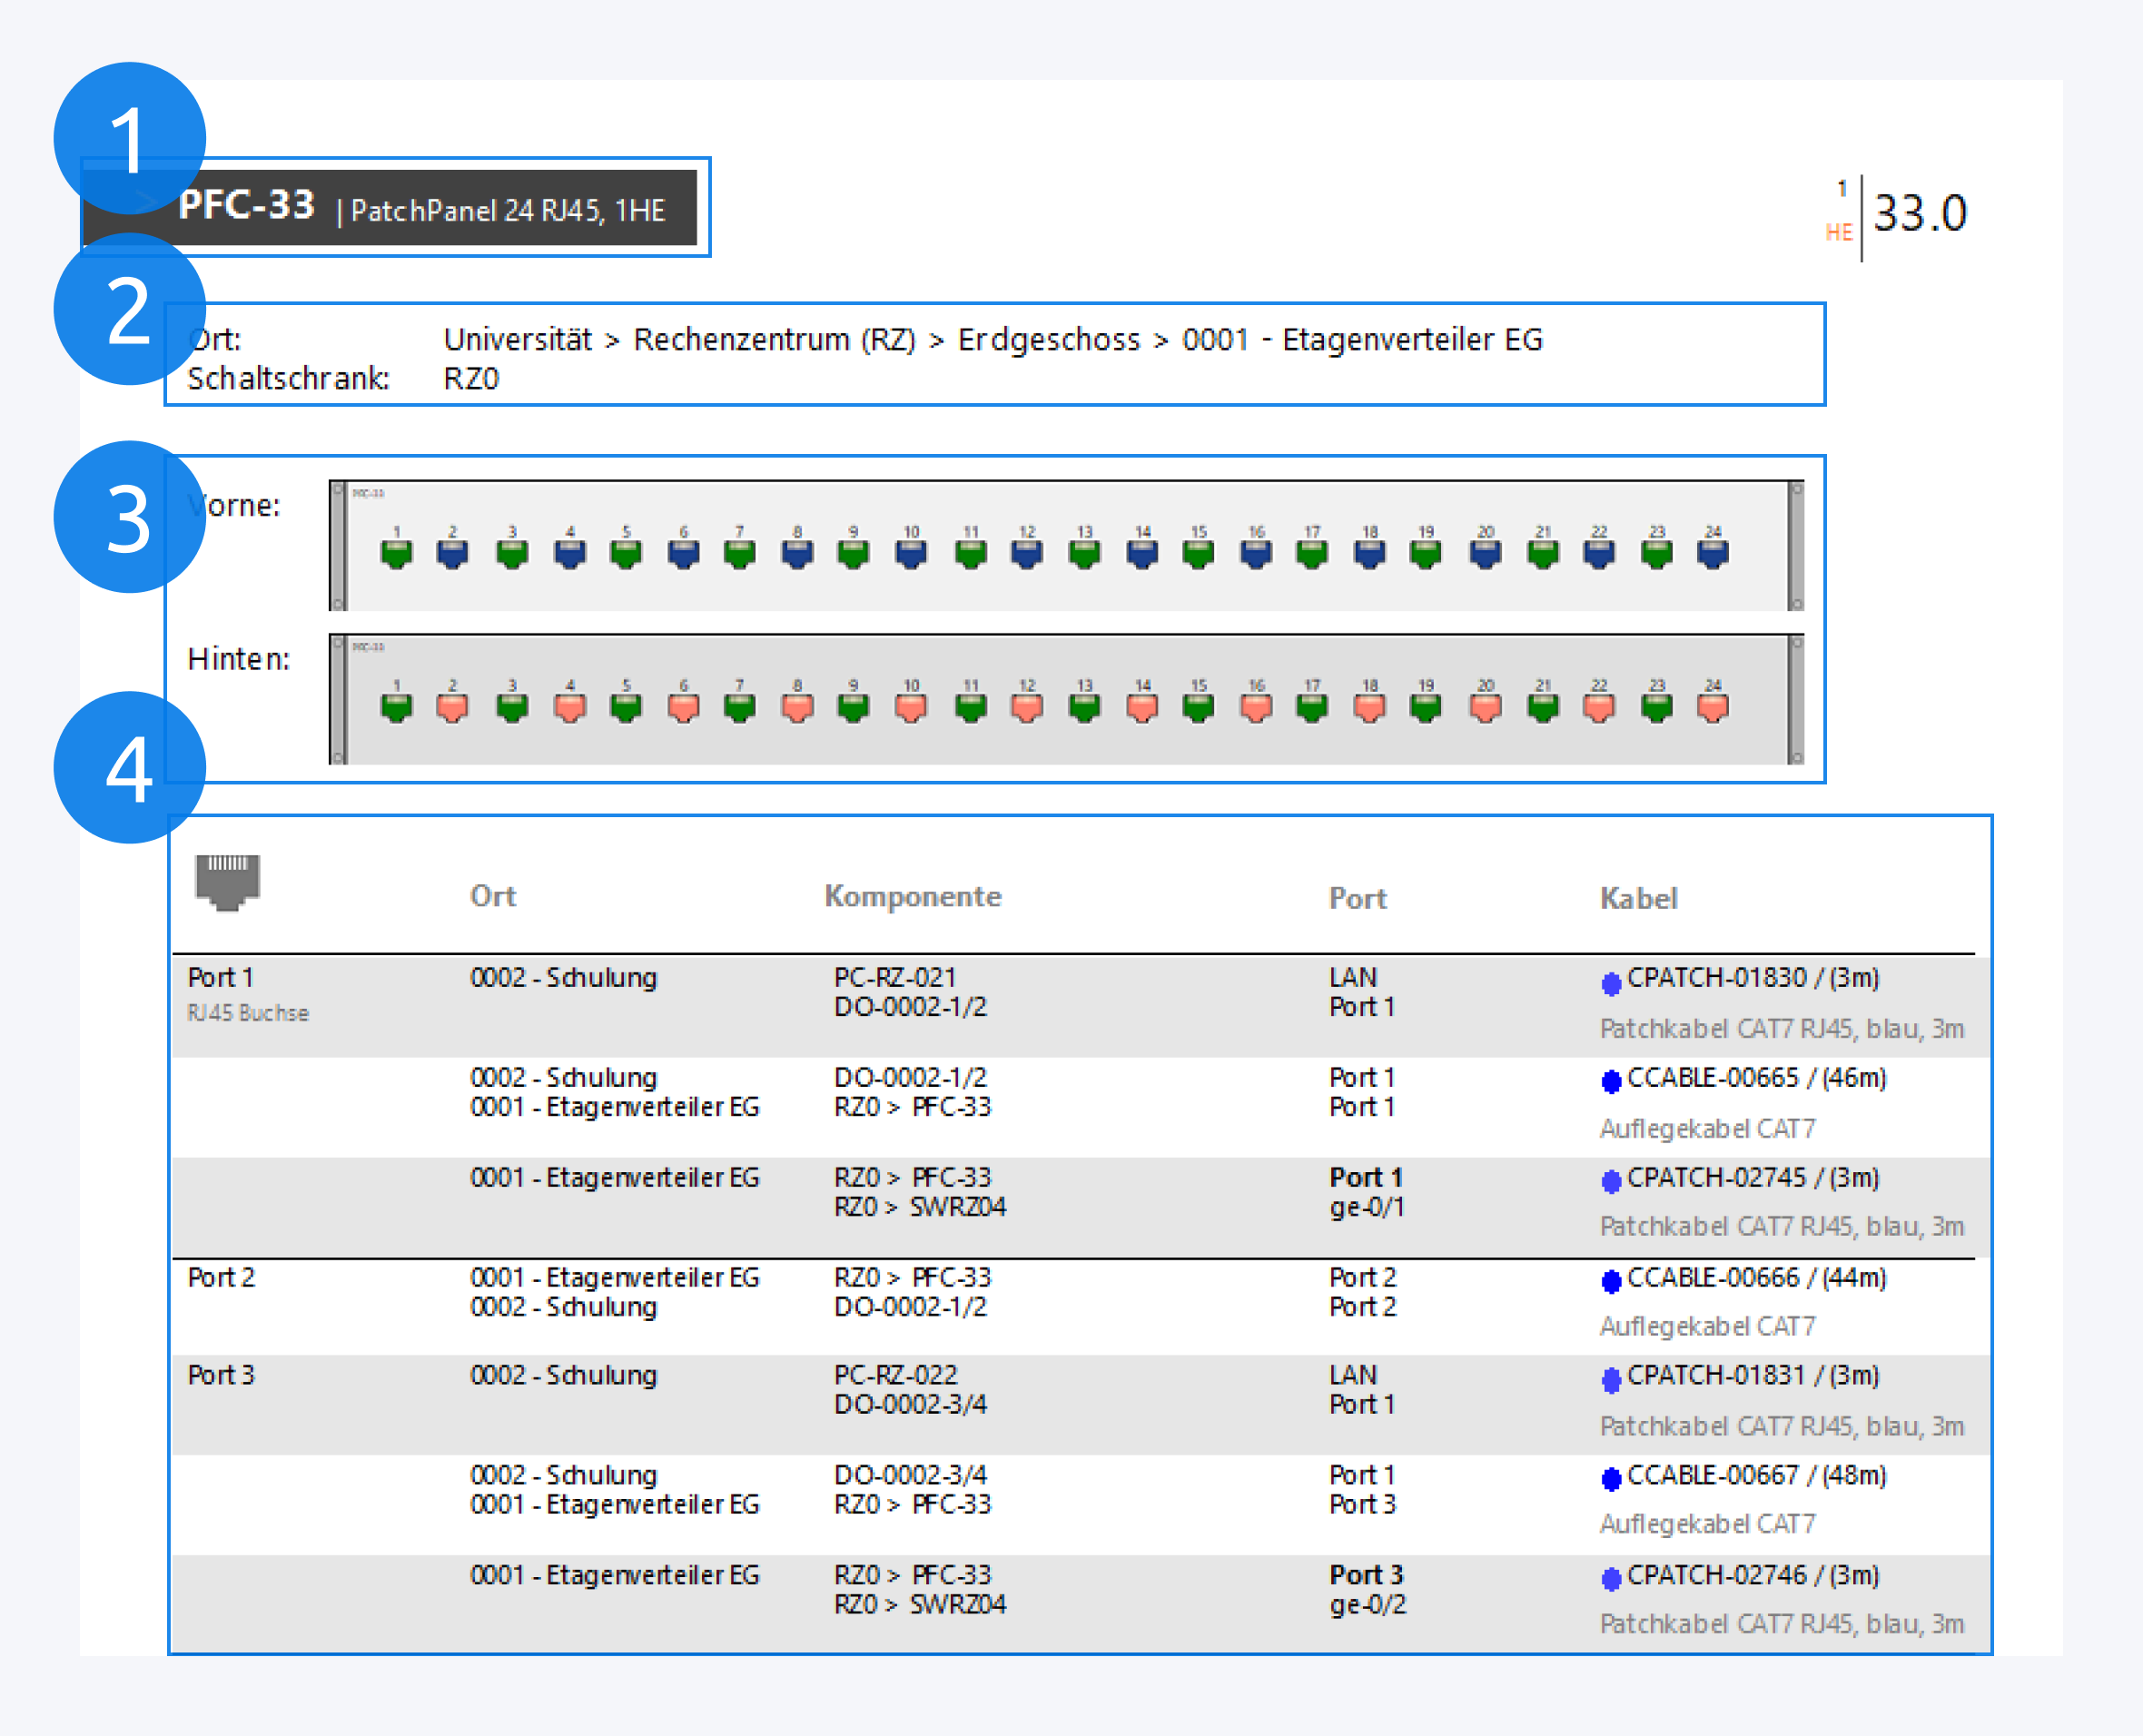
Task: Click rear panel port 14 red jack
Action: tap(1142, 706)
